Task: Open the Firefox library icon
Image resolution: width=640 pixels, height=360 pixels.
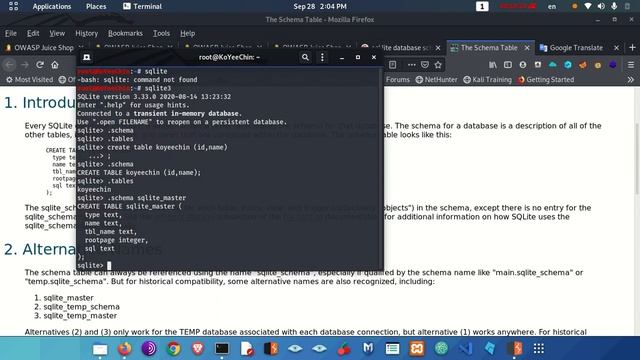Action: 493,65
